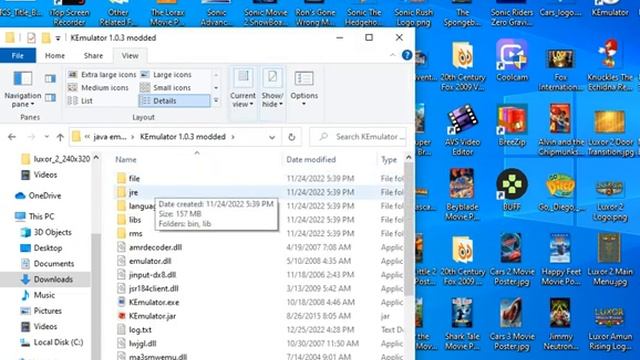640x360 pixels.
Task: Select Luxor 2 Main Menu.jpg desktop icon
Action: point(609,259)
